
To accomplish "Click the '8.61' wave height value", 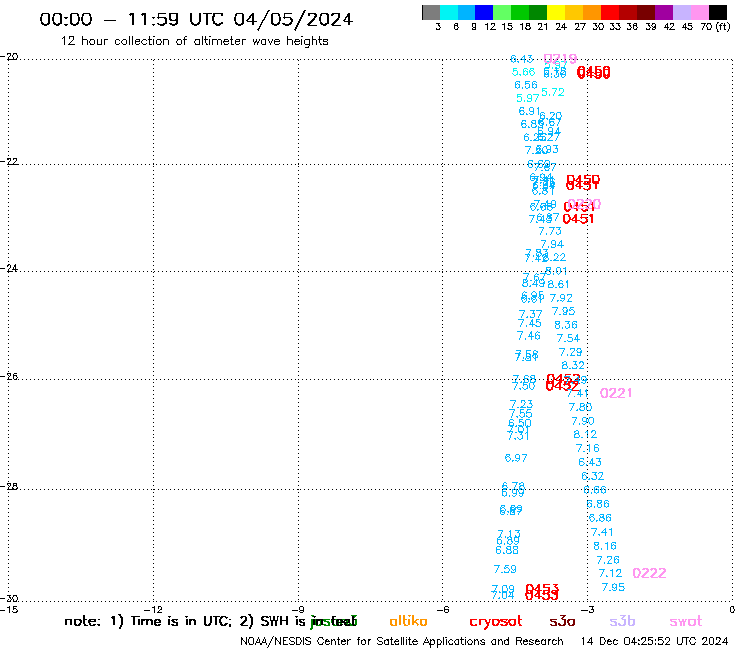I will [558, 284].
